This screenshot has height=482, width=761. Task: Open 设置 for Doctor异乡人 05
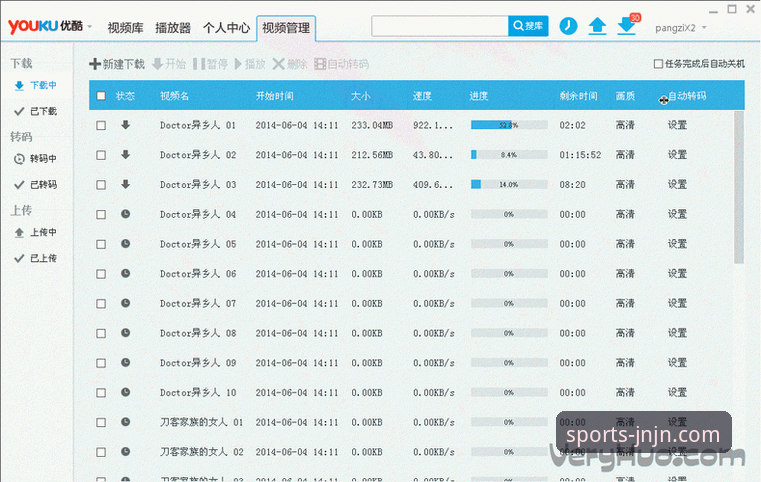(677, 244)
